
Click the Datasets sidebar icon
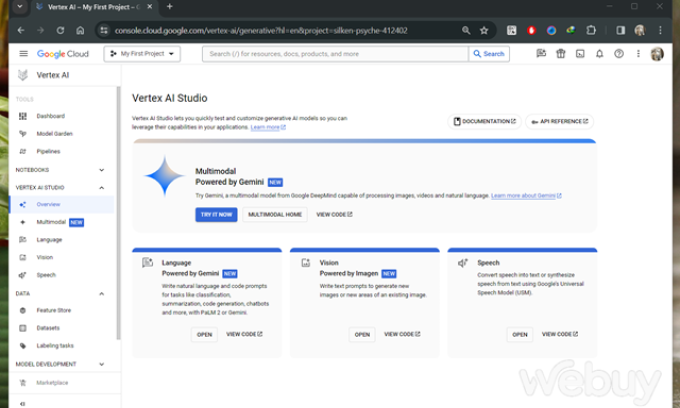pyautogui.click(x=23, y=328)
